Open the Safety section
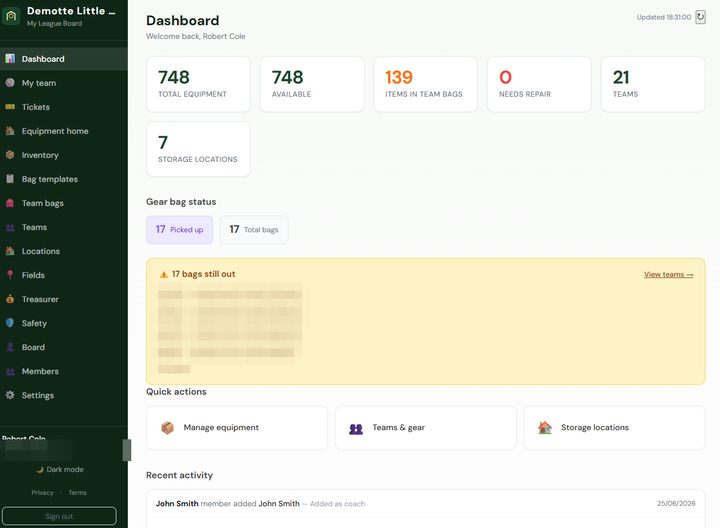 tap(64, 323)
